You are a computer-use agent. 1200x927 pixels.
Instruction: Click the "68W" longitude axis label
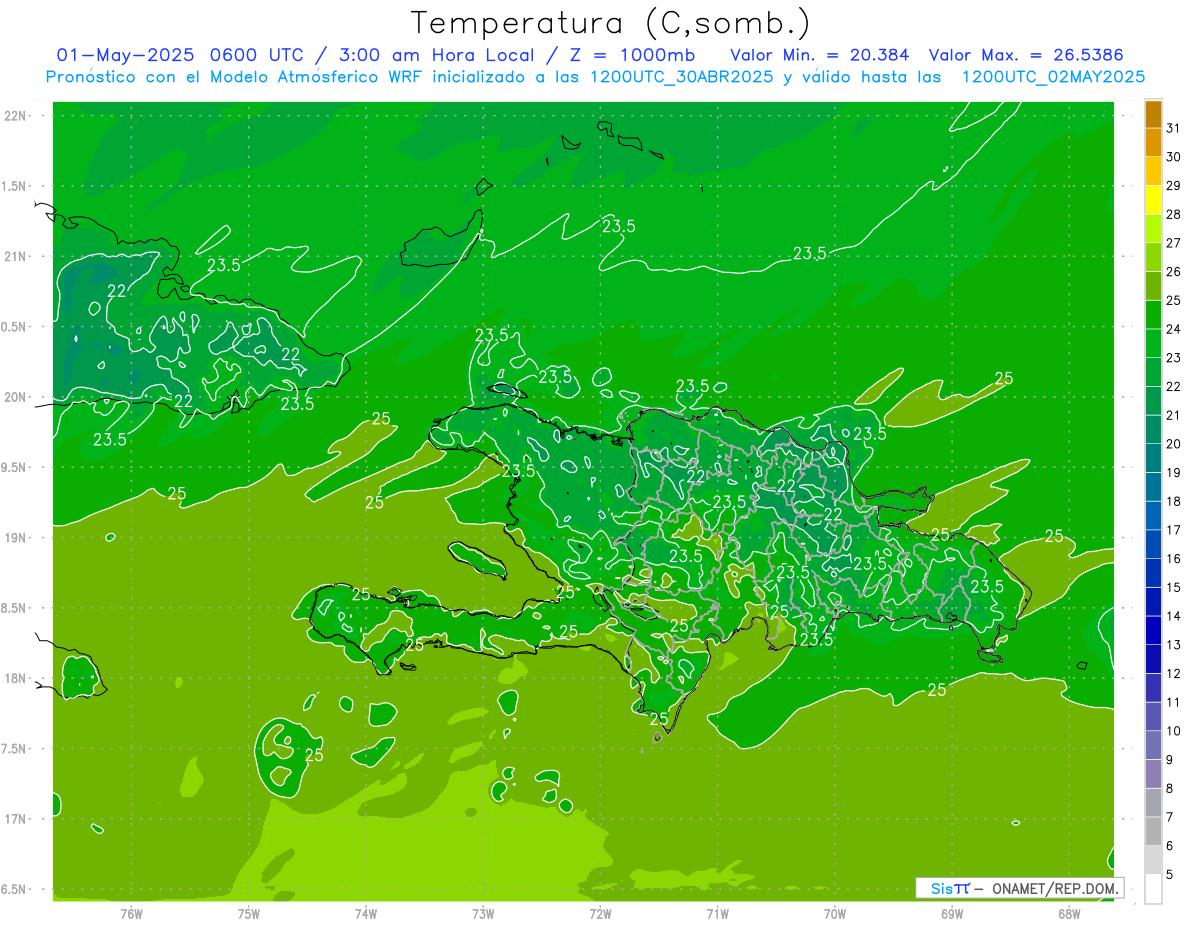pyautogui.click(x=1069, y=912)
